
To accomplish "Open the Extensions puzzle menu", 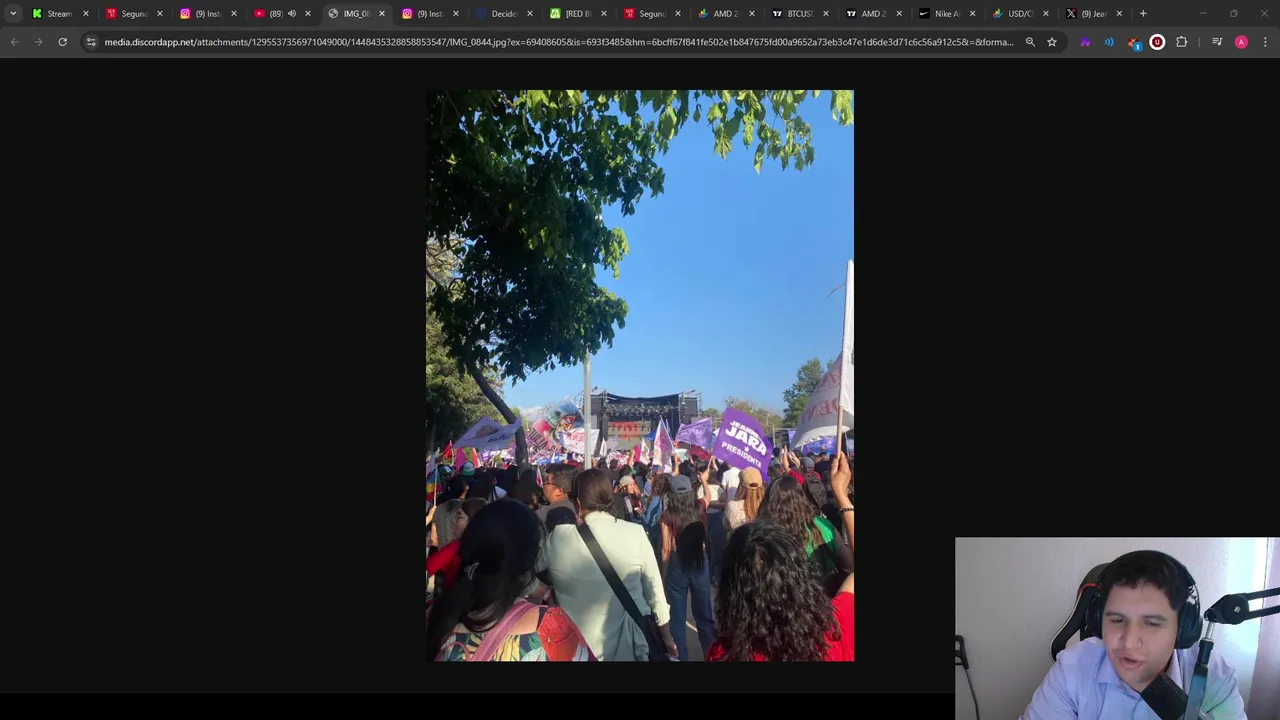I will coord(1182,42).
